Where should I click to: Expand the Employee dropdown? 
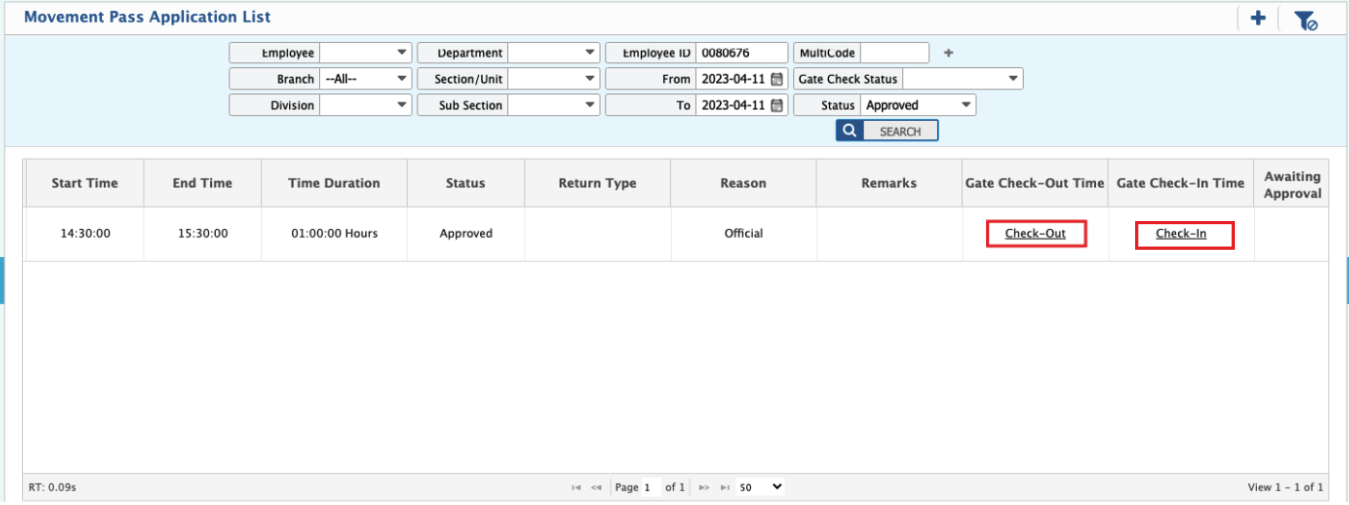[x=366, y=53]
